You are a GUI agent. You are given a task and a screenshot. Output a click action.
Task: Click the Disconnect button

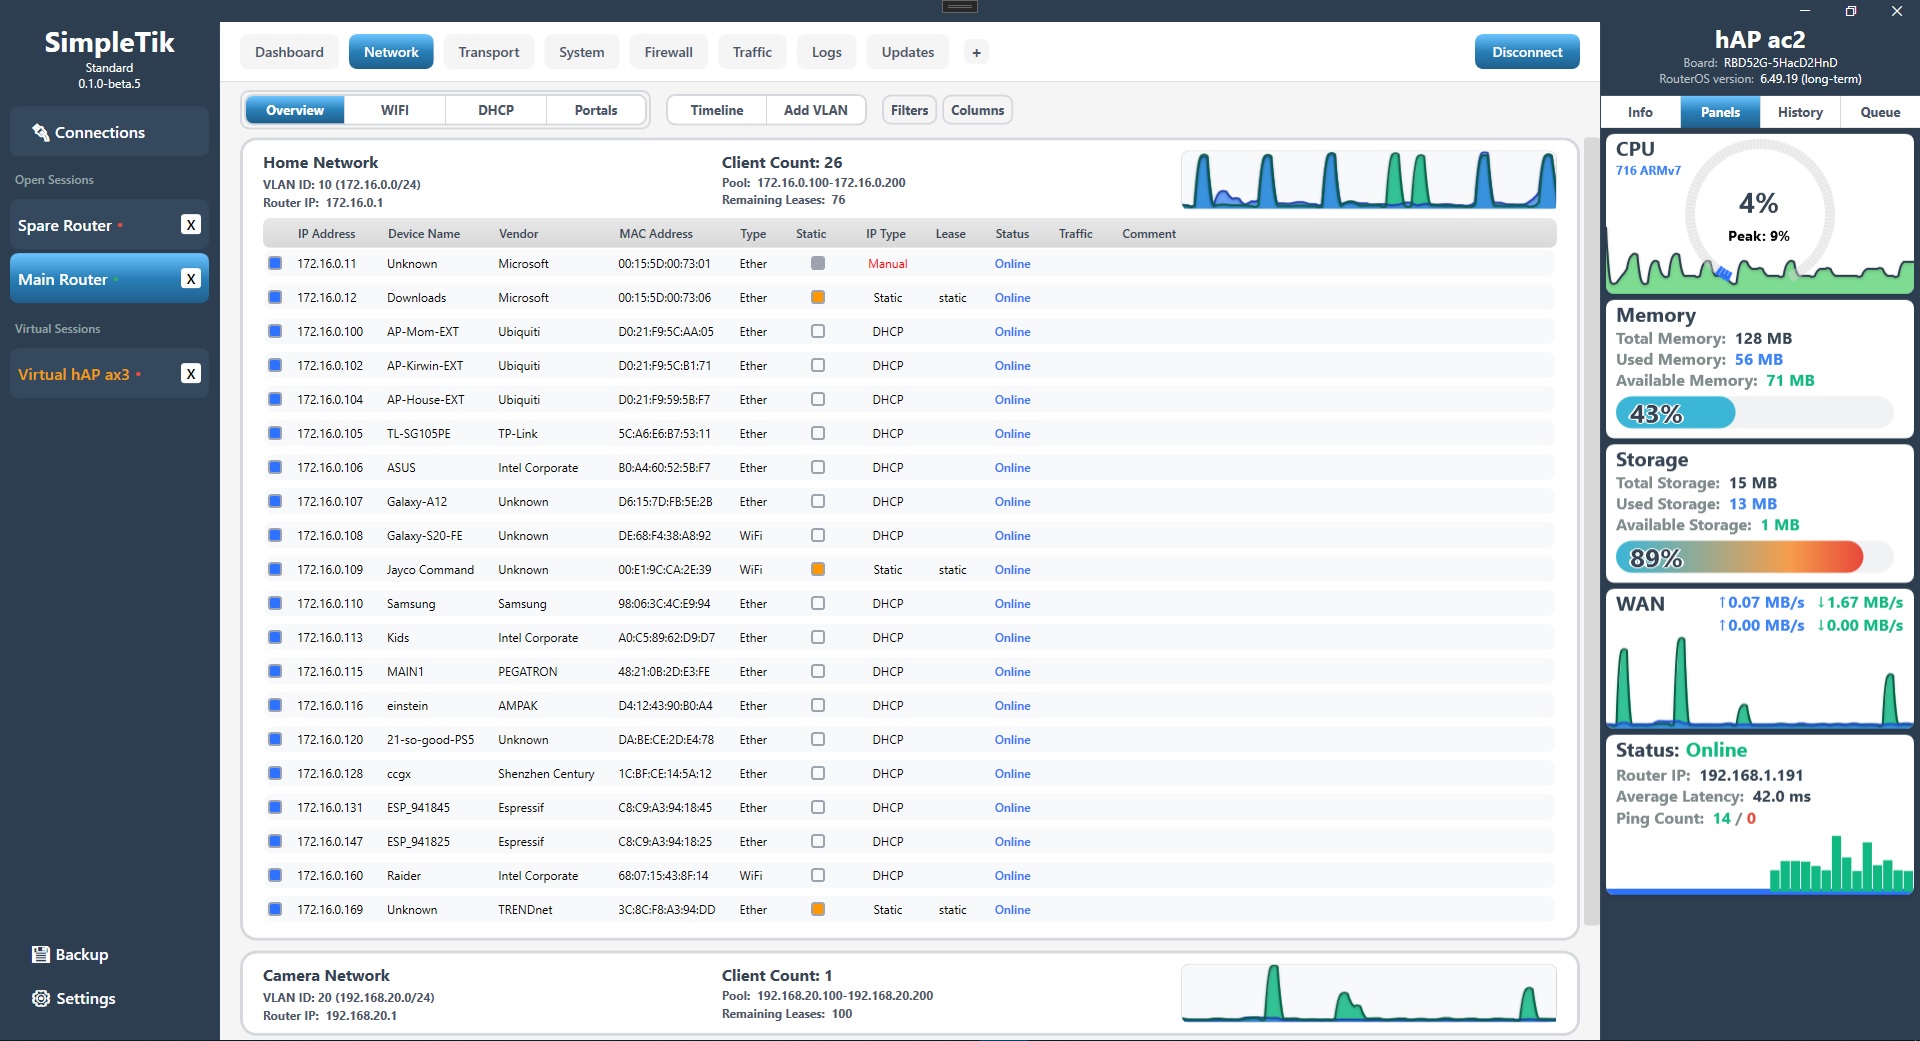click(1527, 52)
